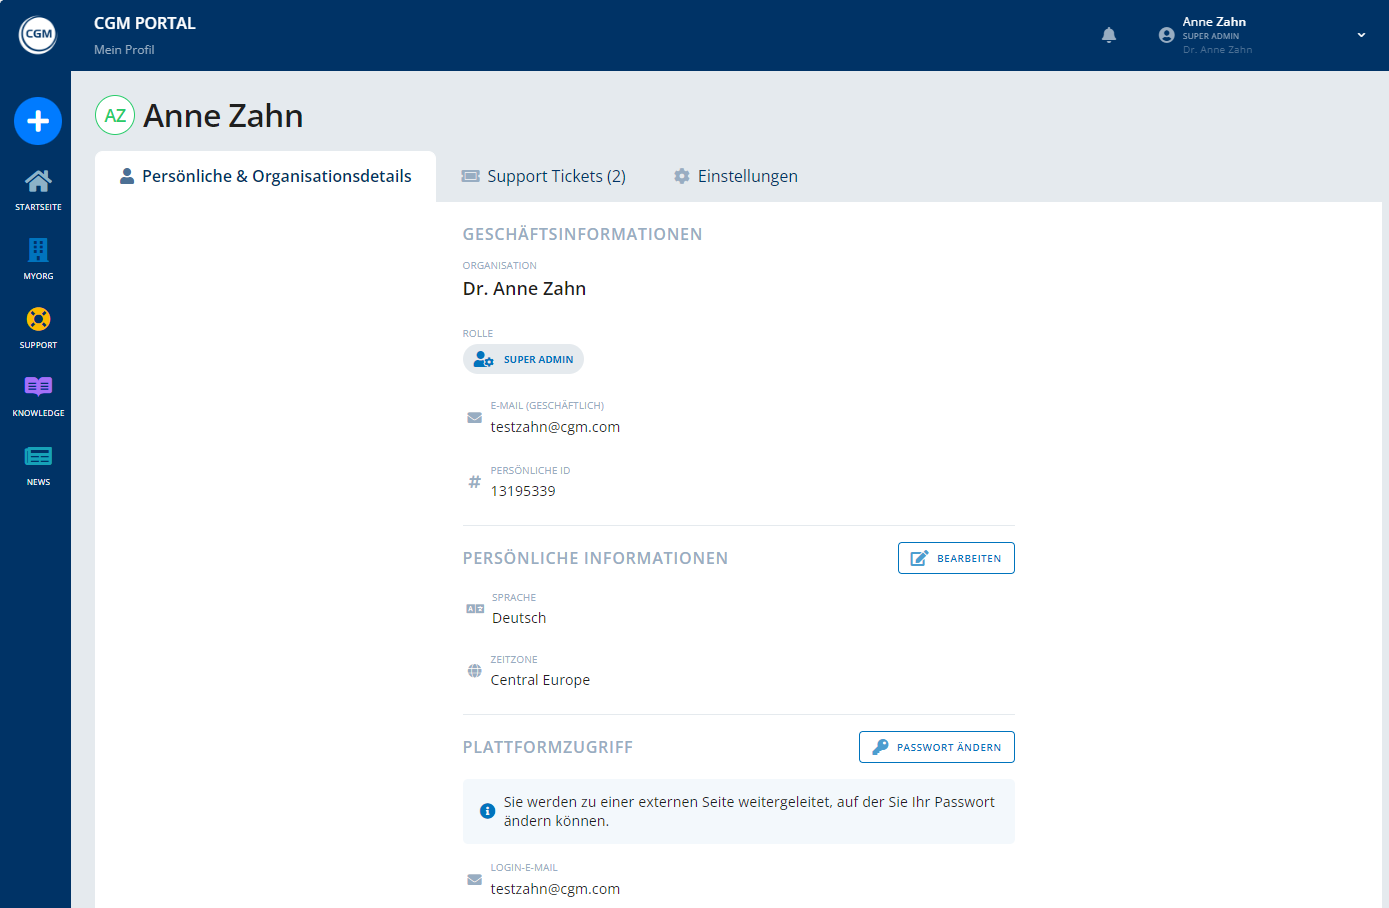Open notifications via the bell icon

(1108, 34)
